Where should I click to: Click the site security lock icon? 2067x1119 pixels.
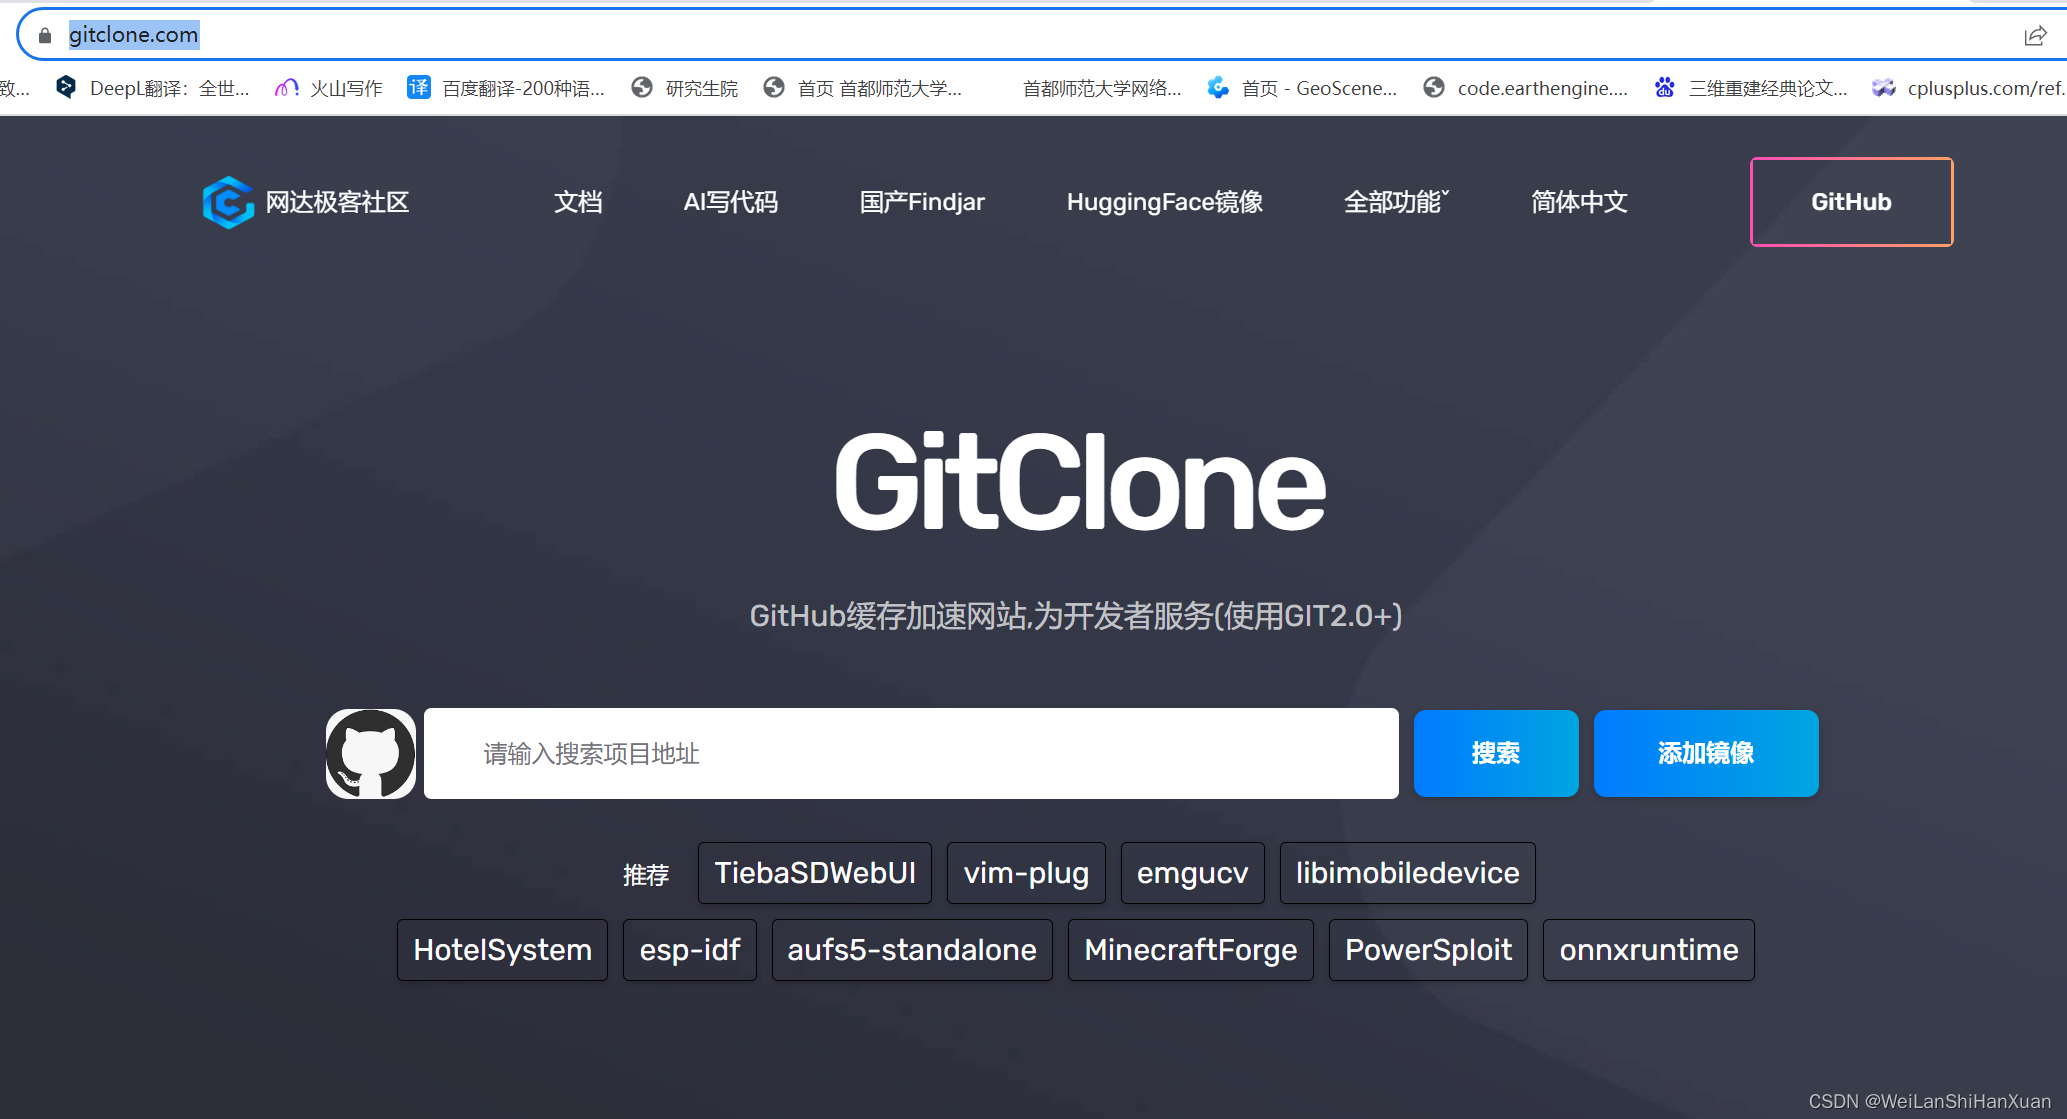tap(44, 34)
